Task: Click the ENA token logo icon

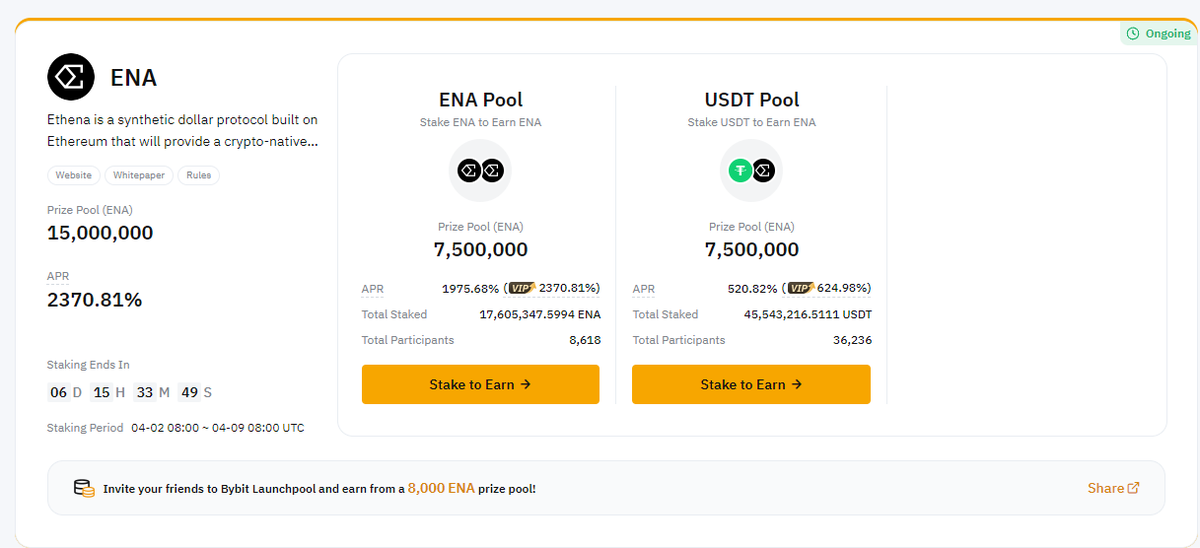Action: coord(71,77)
